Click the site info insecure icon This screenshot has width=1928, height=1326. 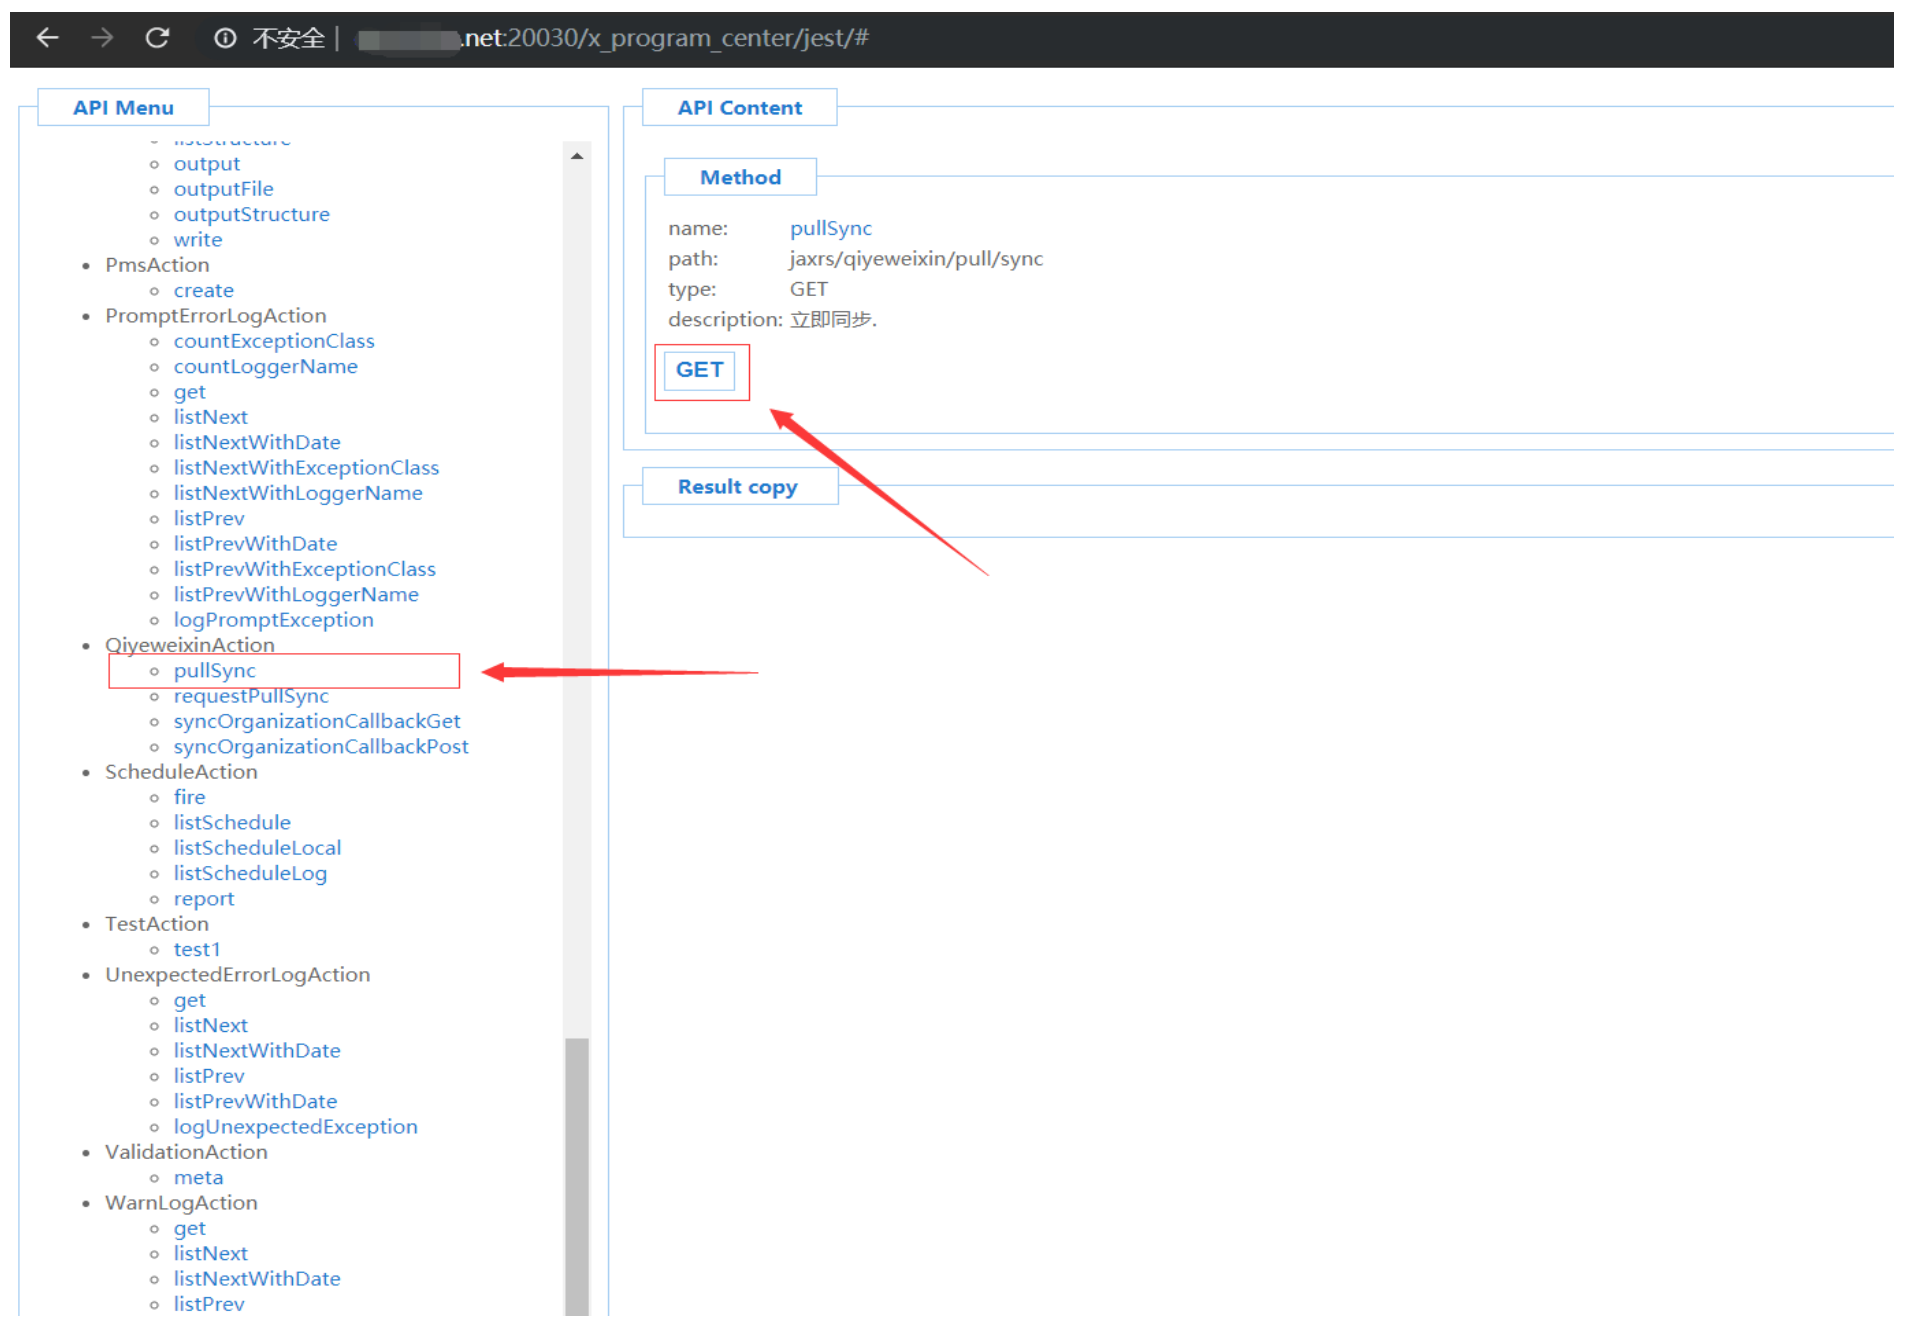point(225,38)
